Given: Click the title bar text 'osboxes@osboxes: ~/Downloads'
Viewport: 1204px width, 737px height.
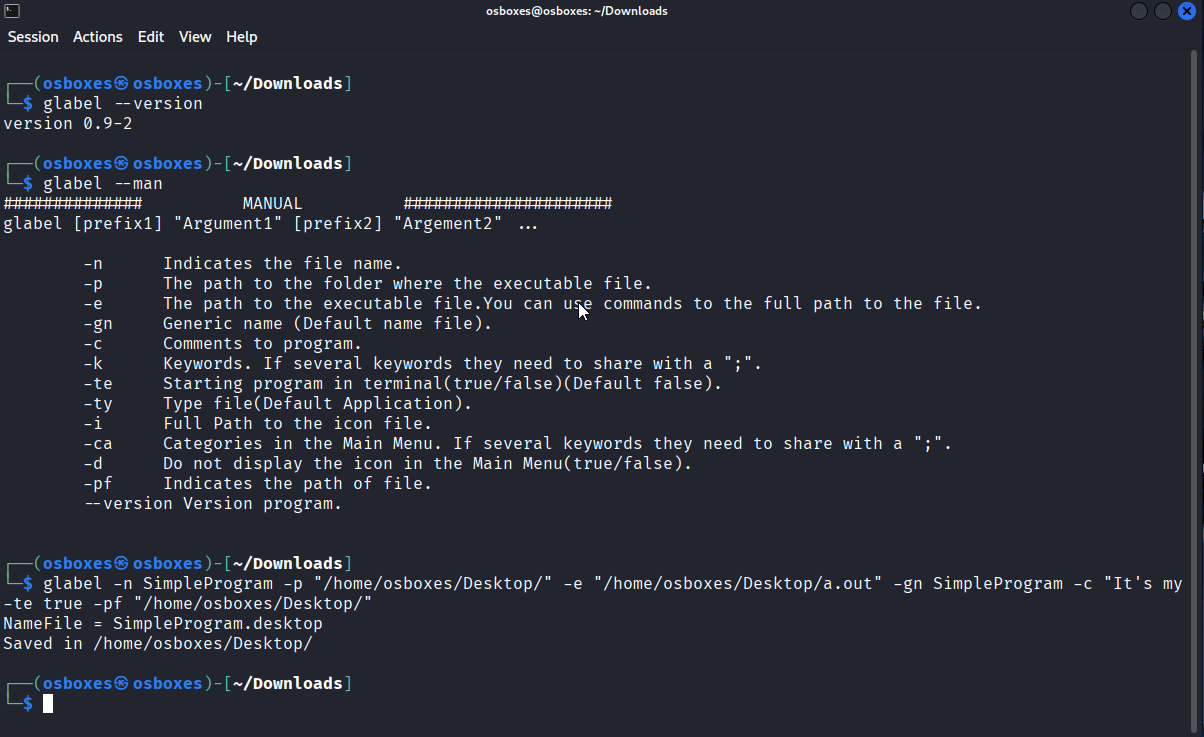Looking at the screenshot, I should click(576, 10).
